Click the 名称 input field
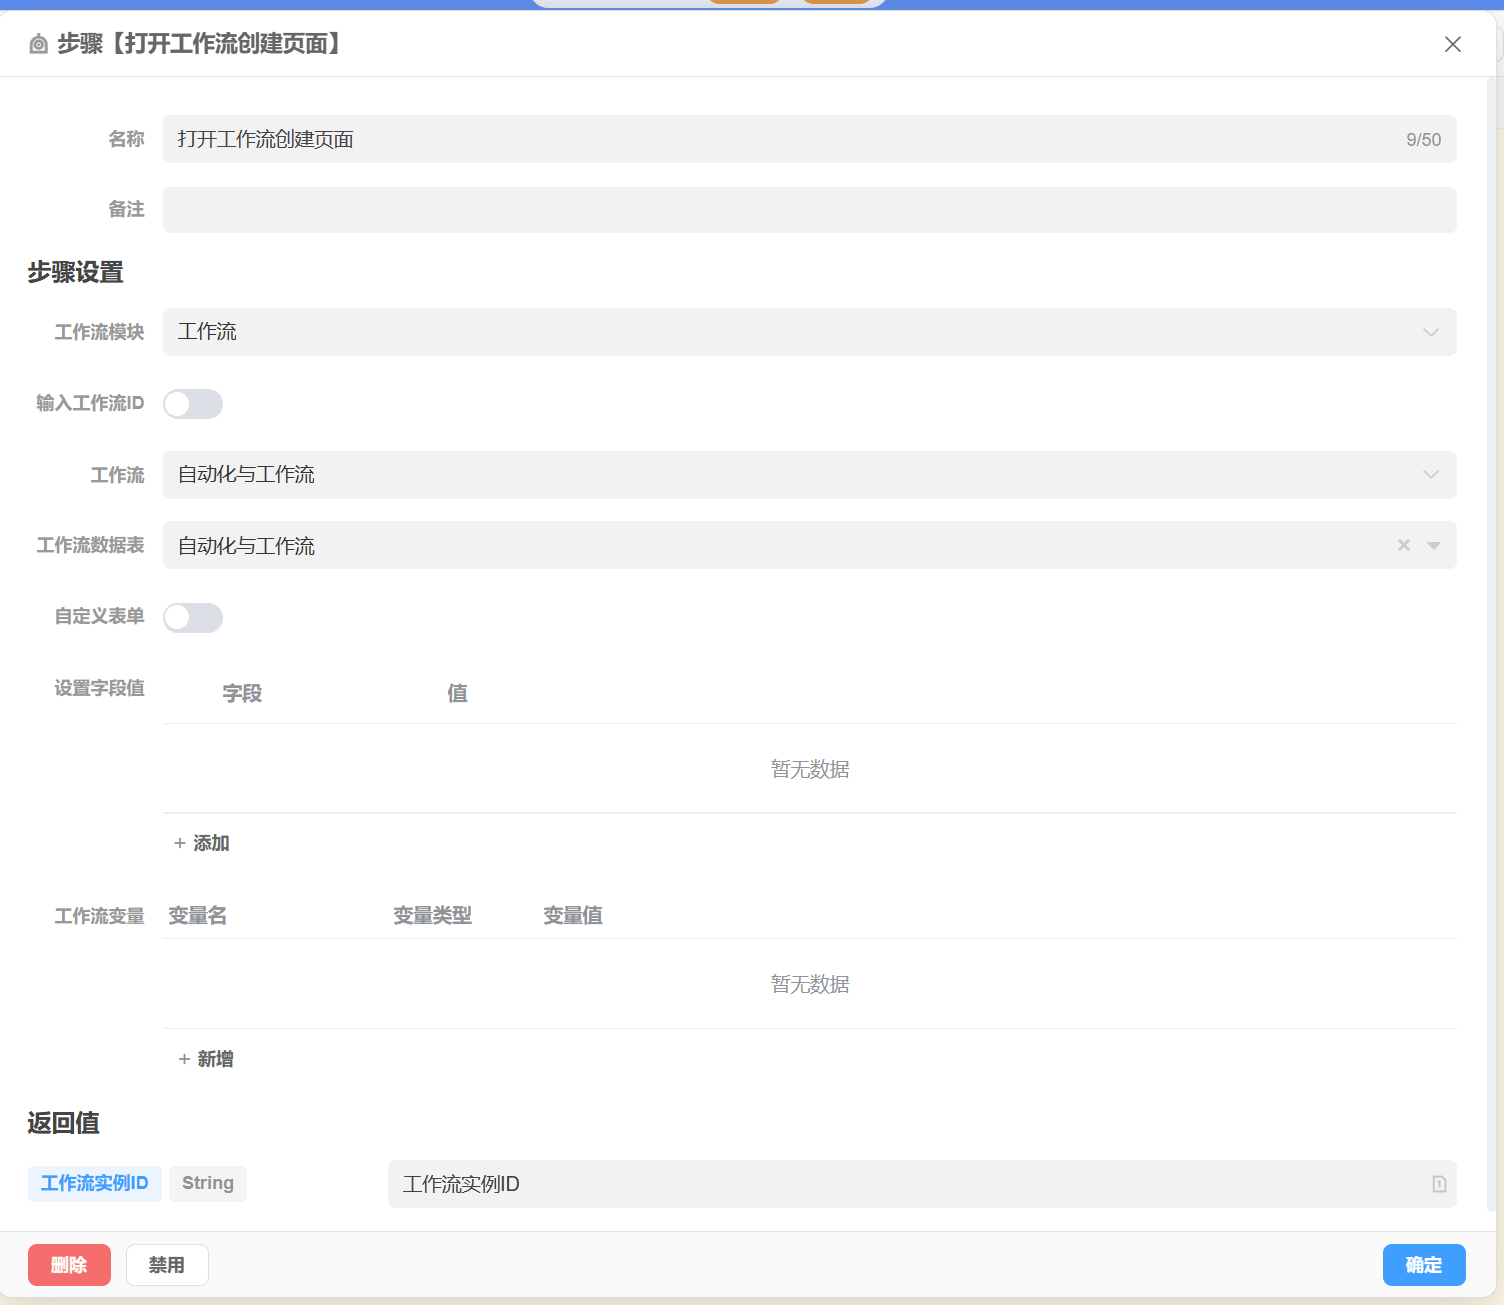 [780, 139]
